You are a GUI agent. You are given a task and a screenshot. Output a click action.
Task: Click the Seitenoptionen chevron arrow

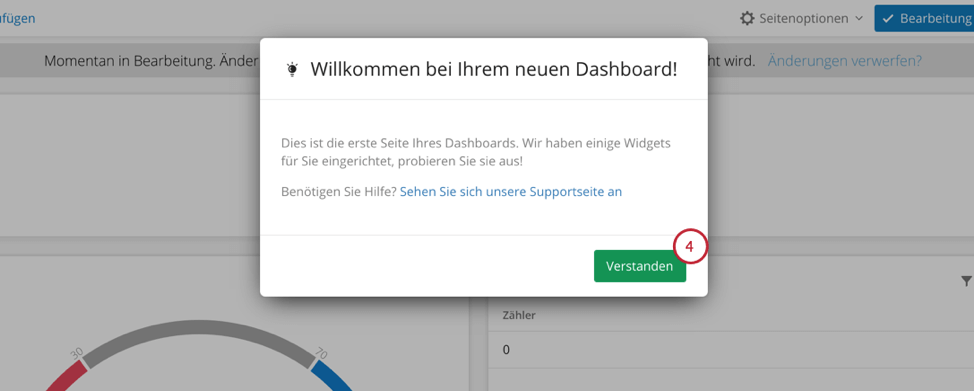click(x=859, y=19)
